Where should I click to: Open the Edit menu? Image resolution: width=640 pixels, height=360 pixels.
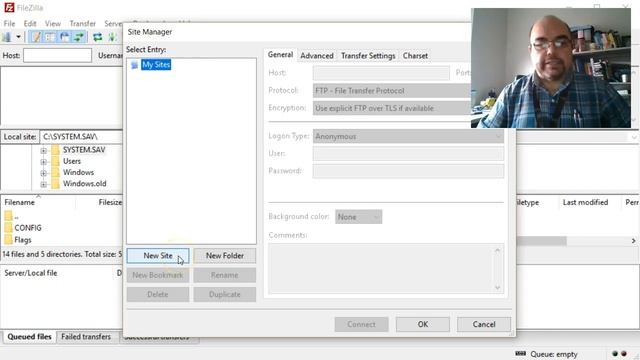pos(30,24)
